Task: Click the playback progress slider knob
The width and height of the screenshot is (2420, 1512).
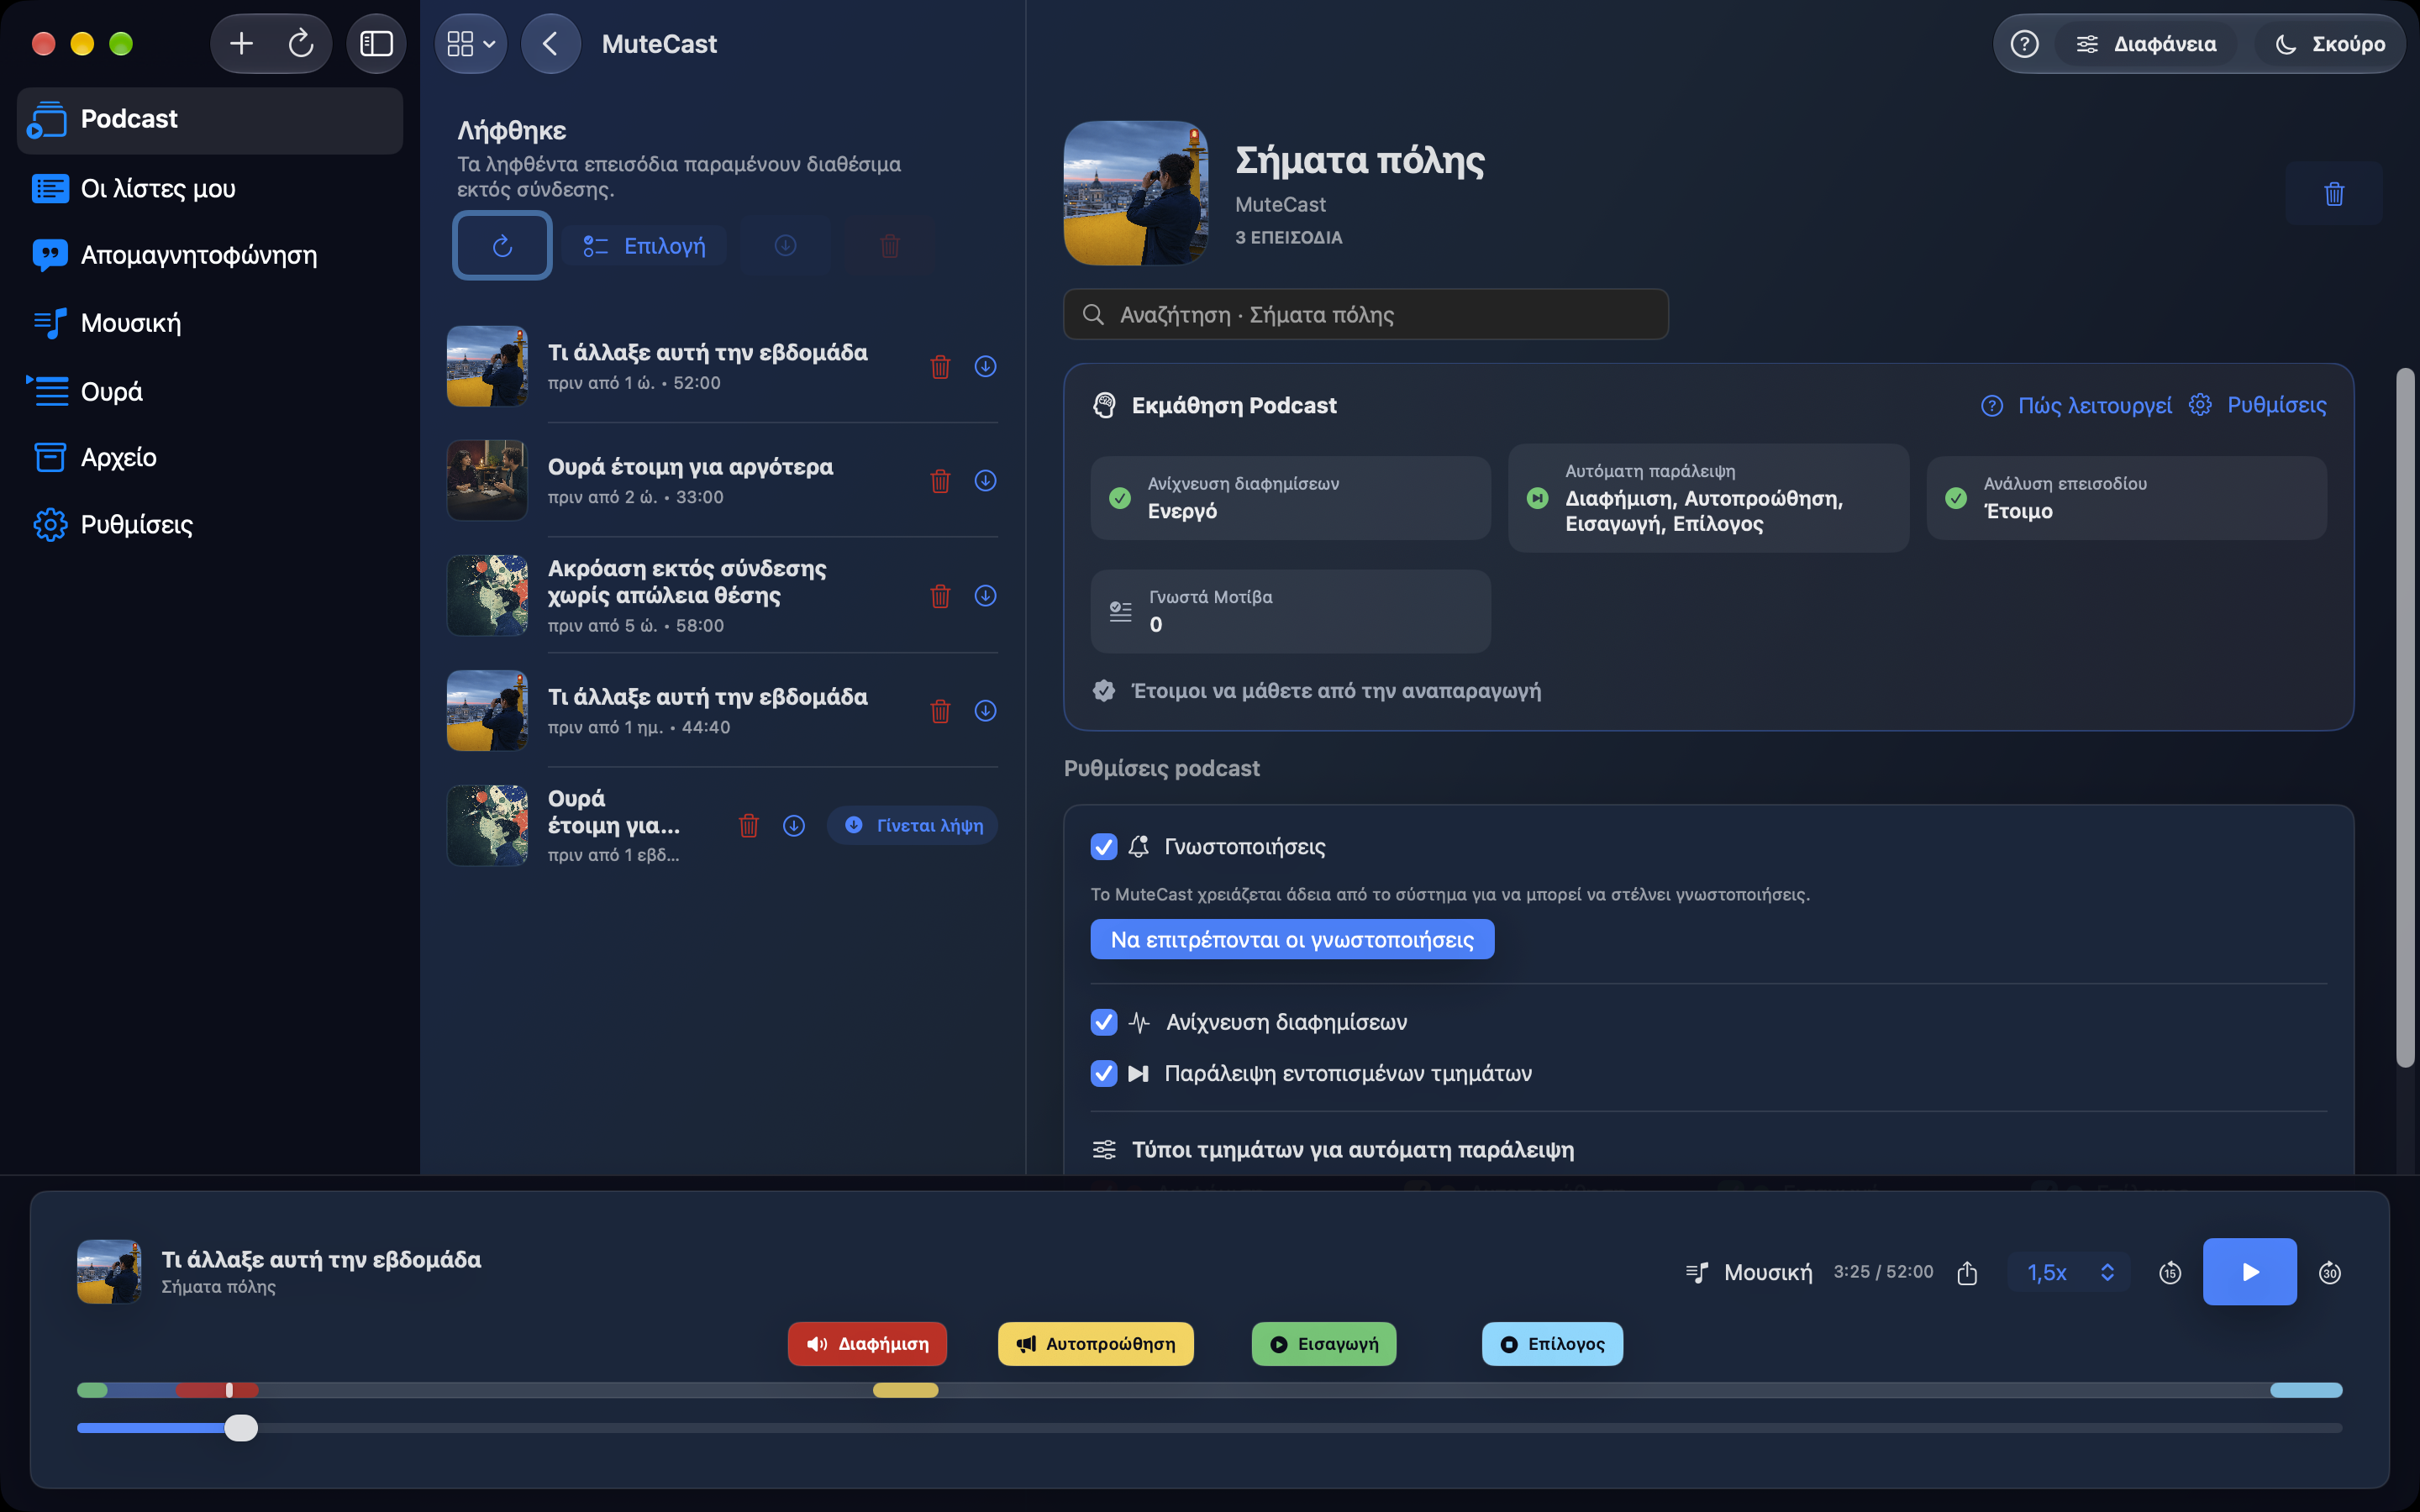Action: pyautogui.click(x=240, y=1428)
